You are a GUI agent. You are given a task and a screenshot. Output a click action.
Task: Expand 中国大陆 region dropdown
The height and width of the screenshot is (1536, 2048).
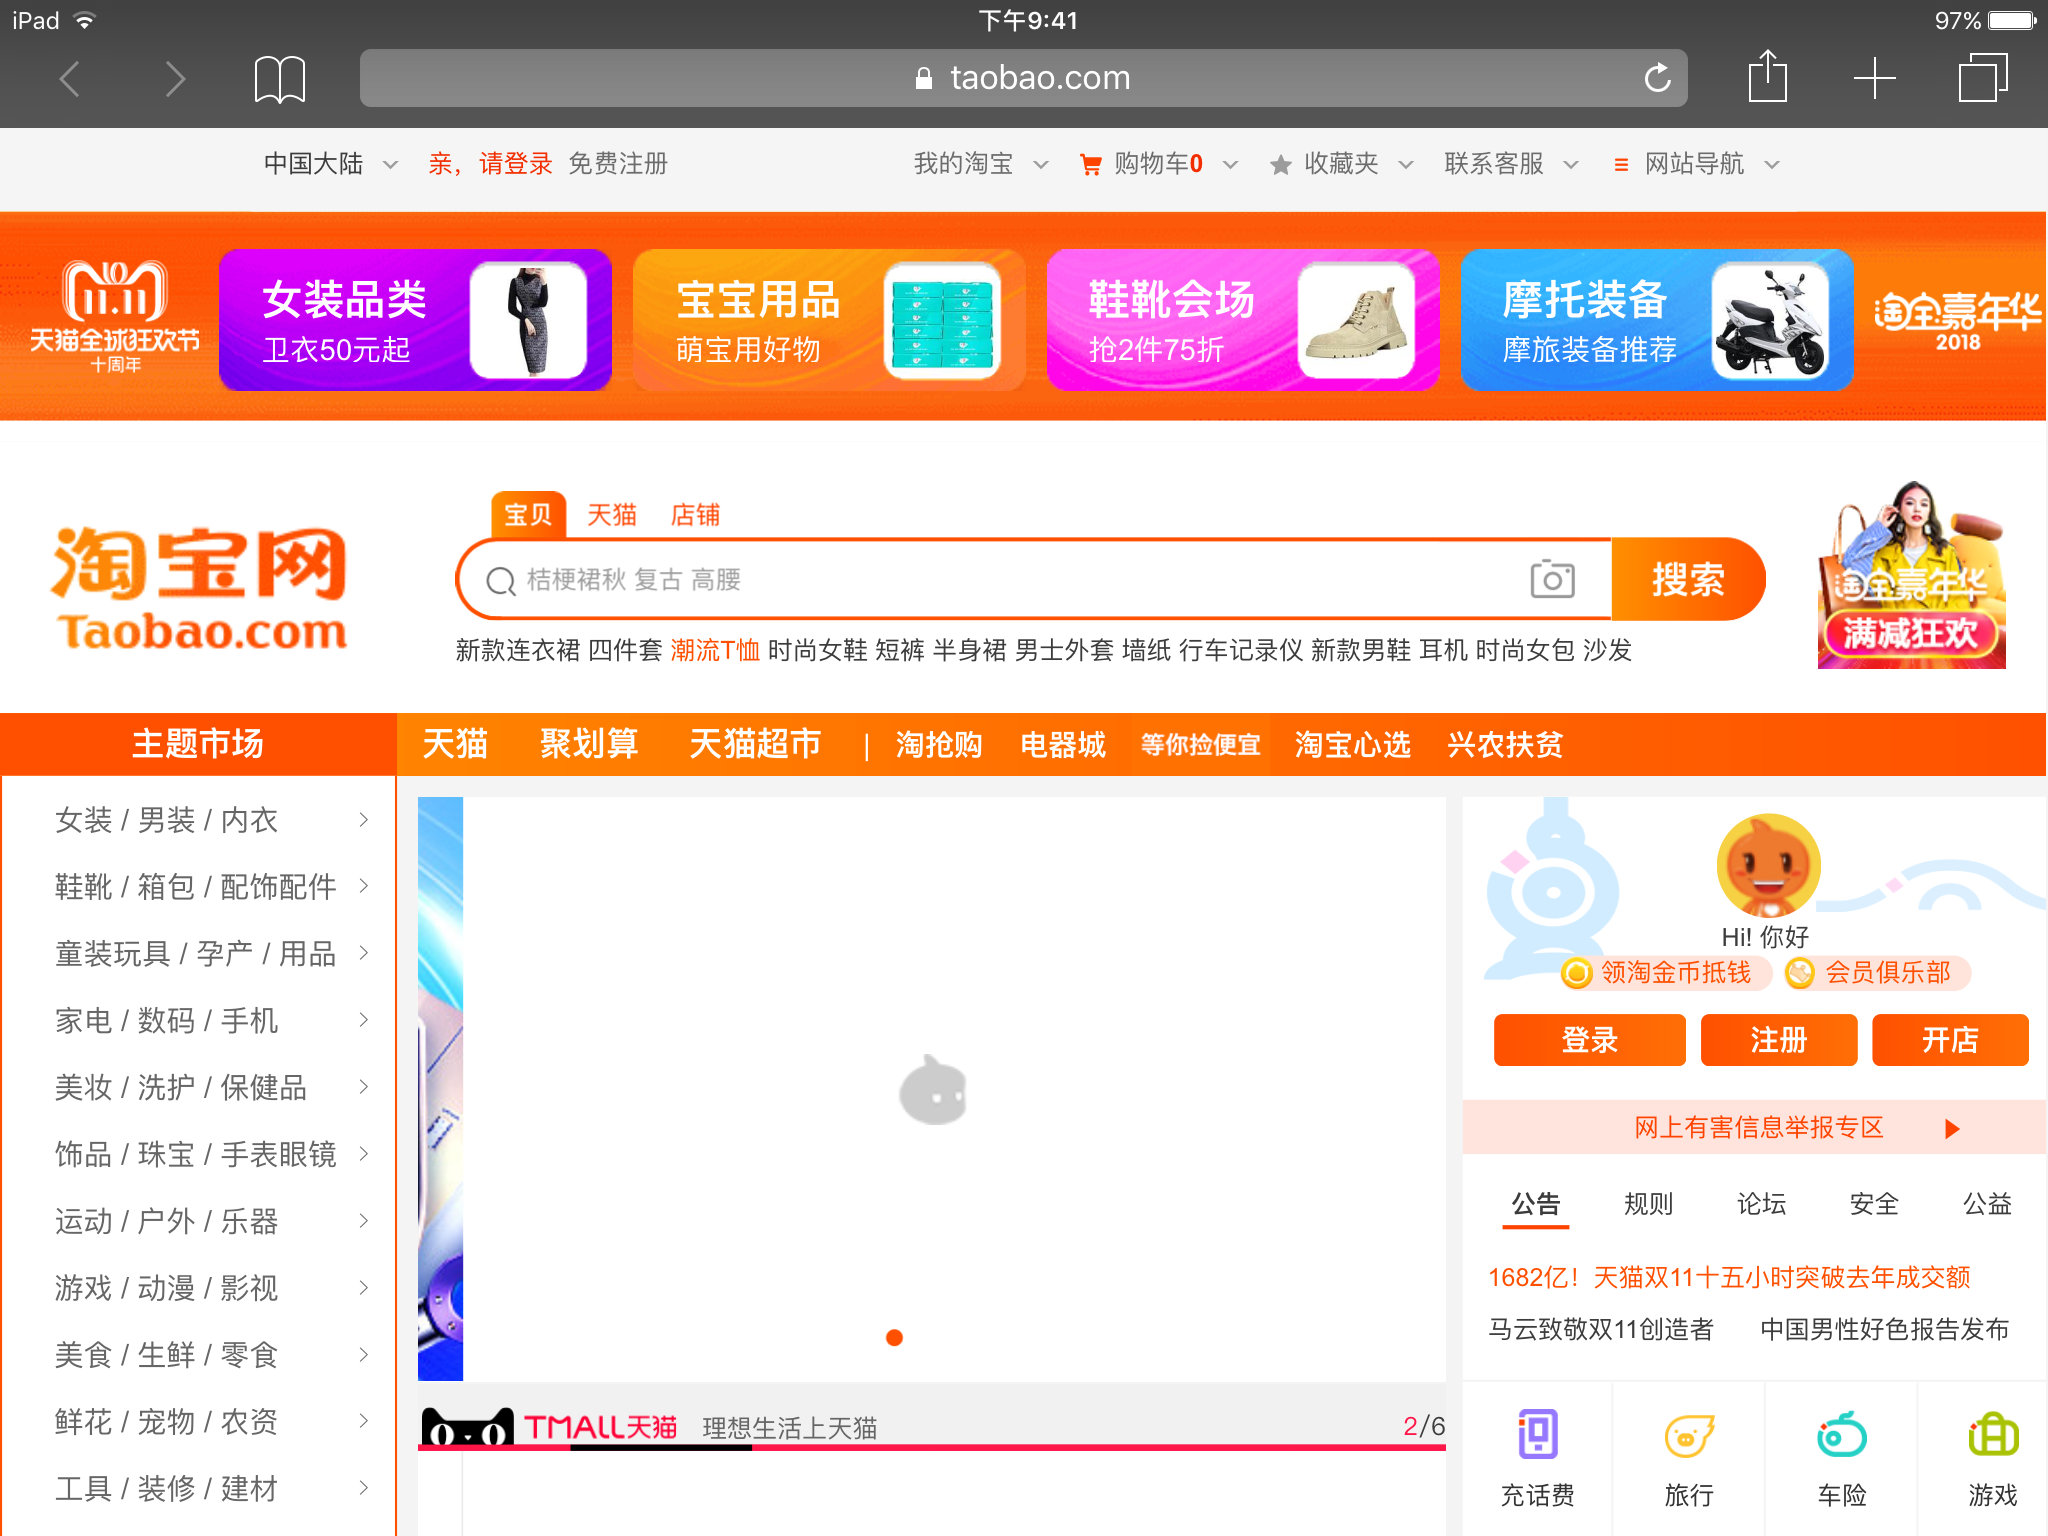coord(390,165)
